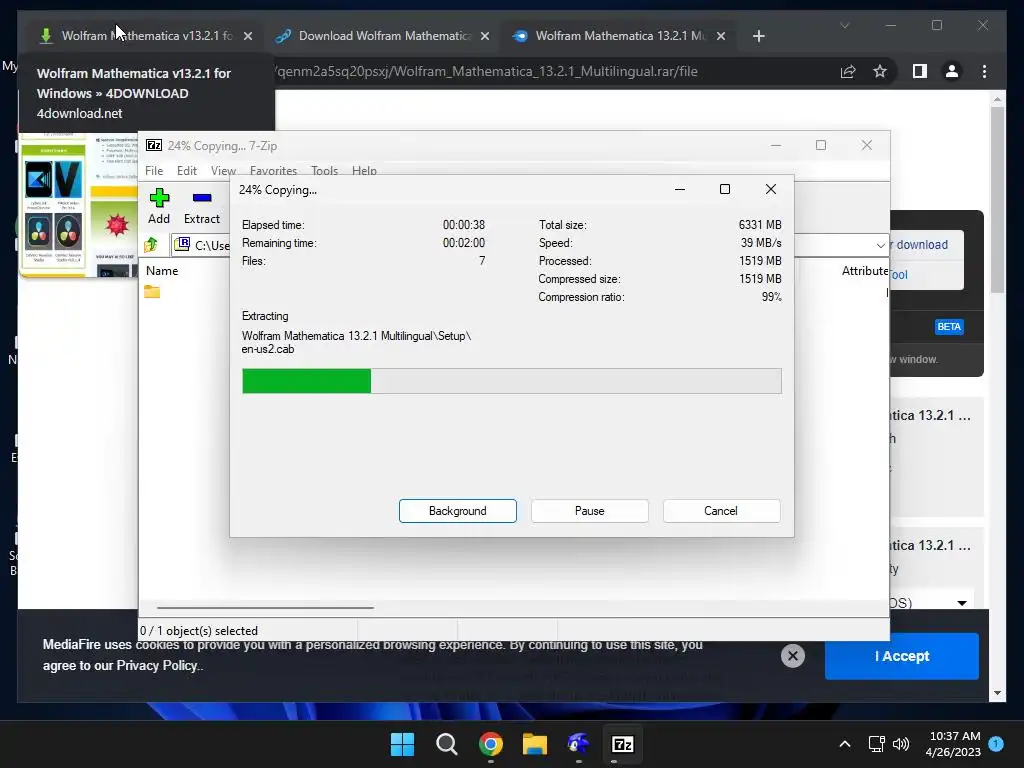Open Chrome three-dot menu
The height and width of the screenshot is (768, 1024).
click(x=984, y=71)
